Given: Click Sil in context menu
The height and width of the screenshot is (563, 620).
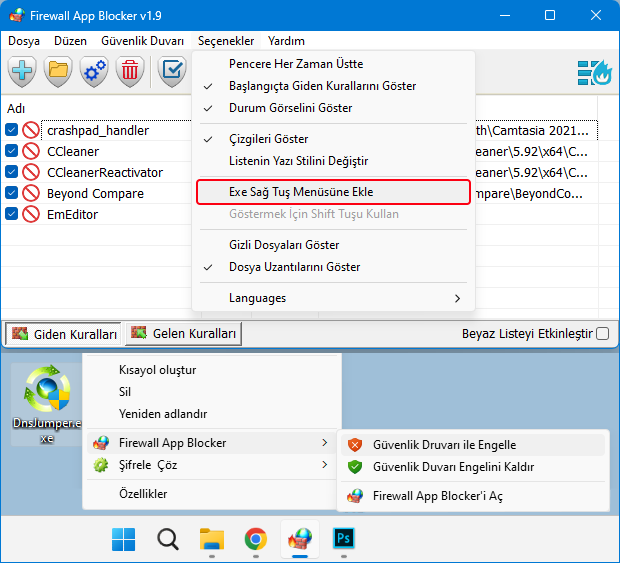Looking at the screenshot, I should (x=212, y=392).
